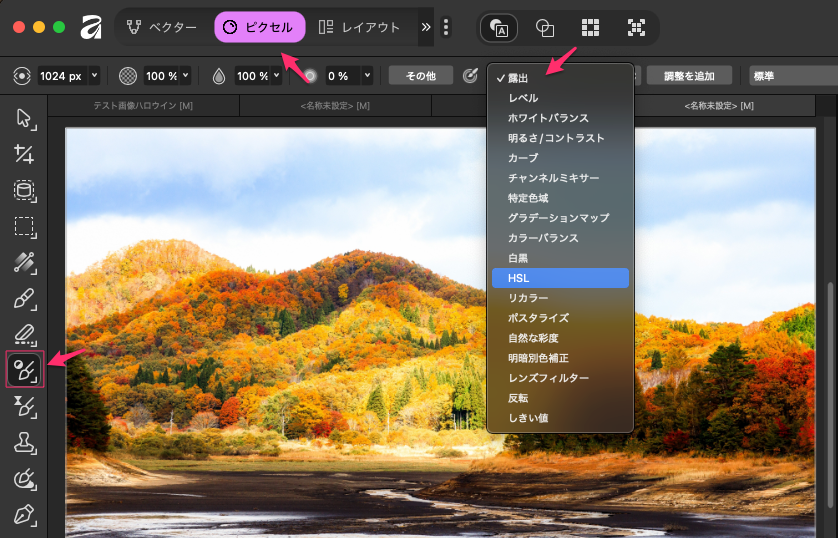
Task: Expand the double-chevron studio overflow
Action: pyautogui.click(x=426, y=28)
